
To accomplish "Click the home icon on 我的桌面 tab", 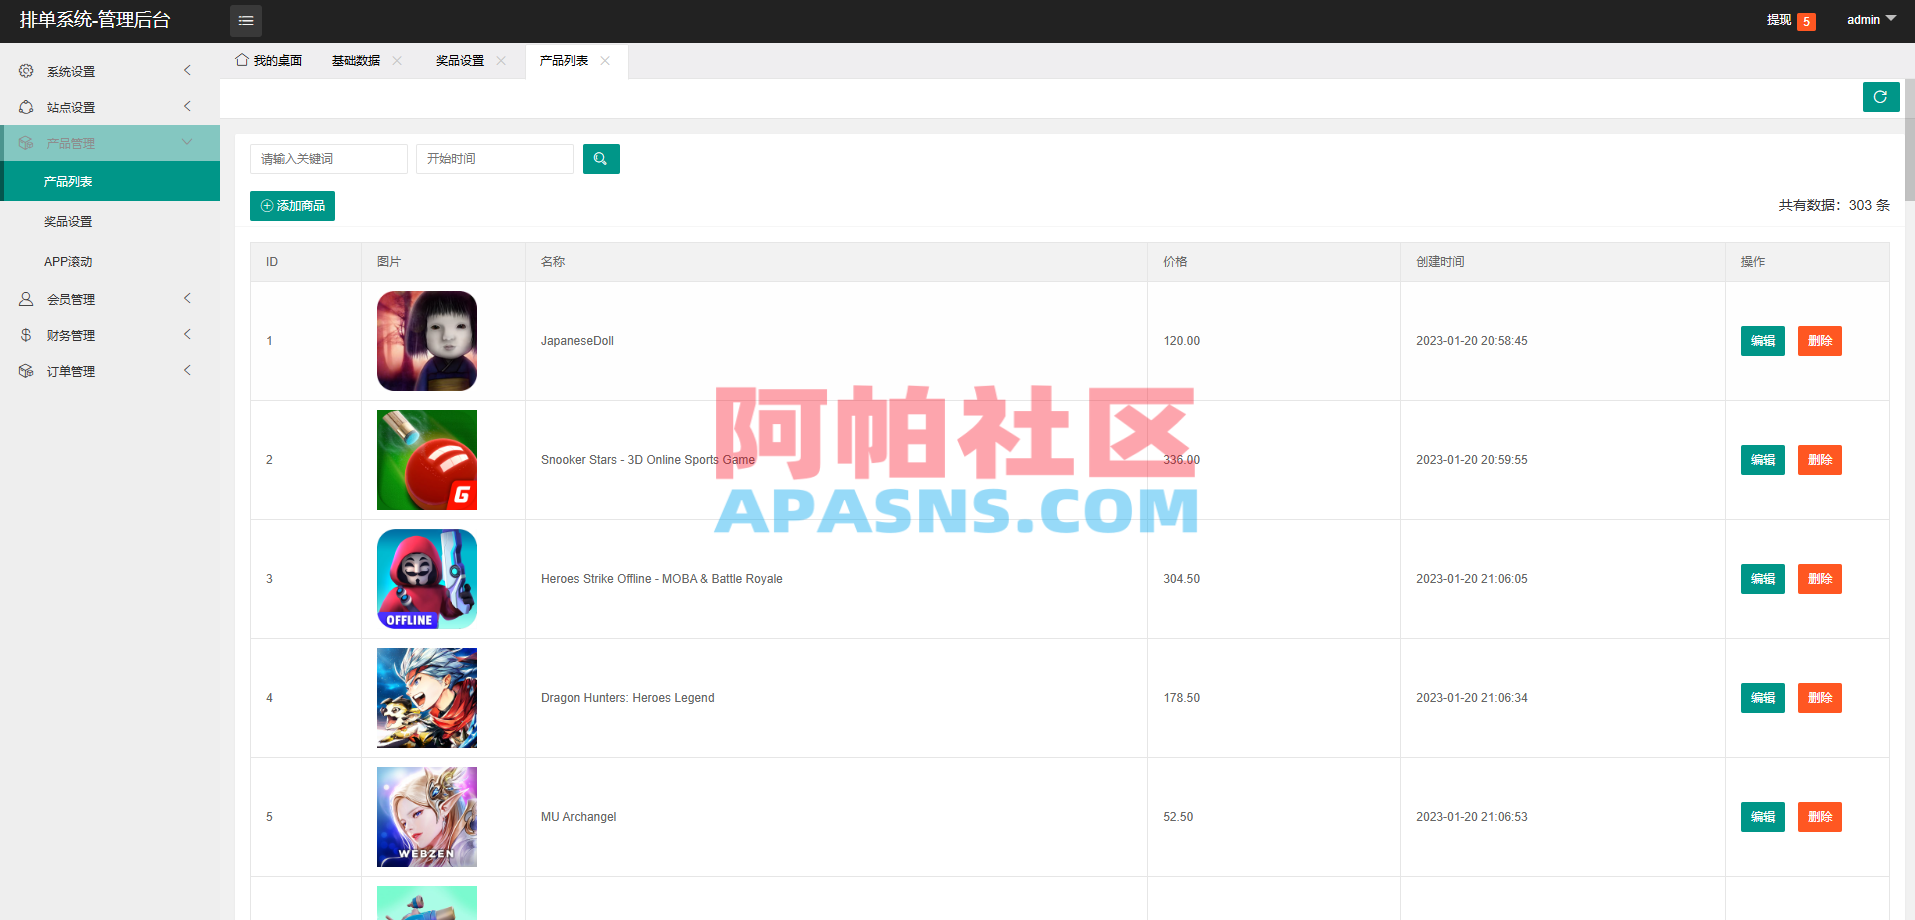I will click(239, 60).
